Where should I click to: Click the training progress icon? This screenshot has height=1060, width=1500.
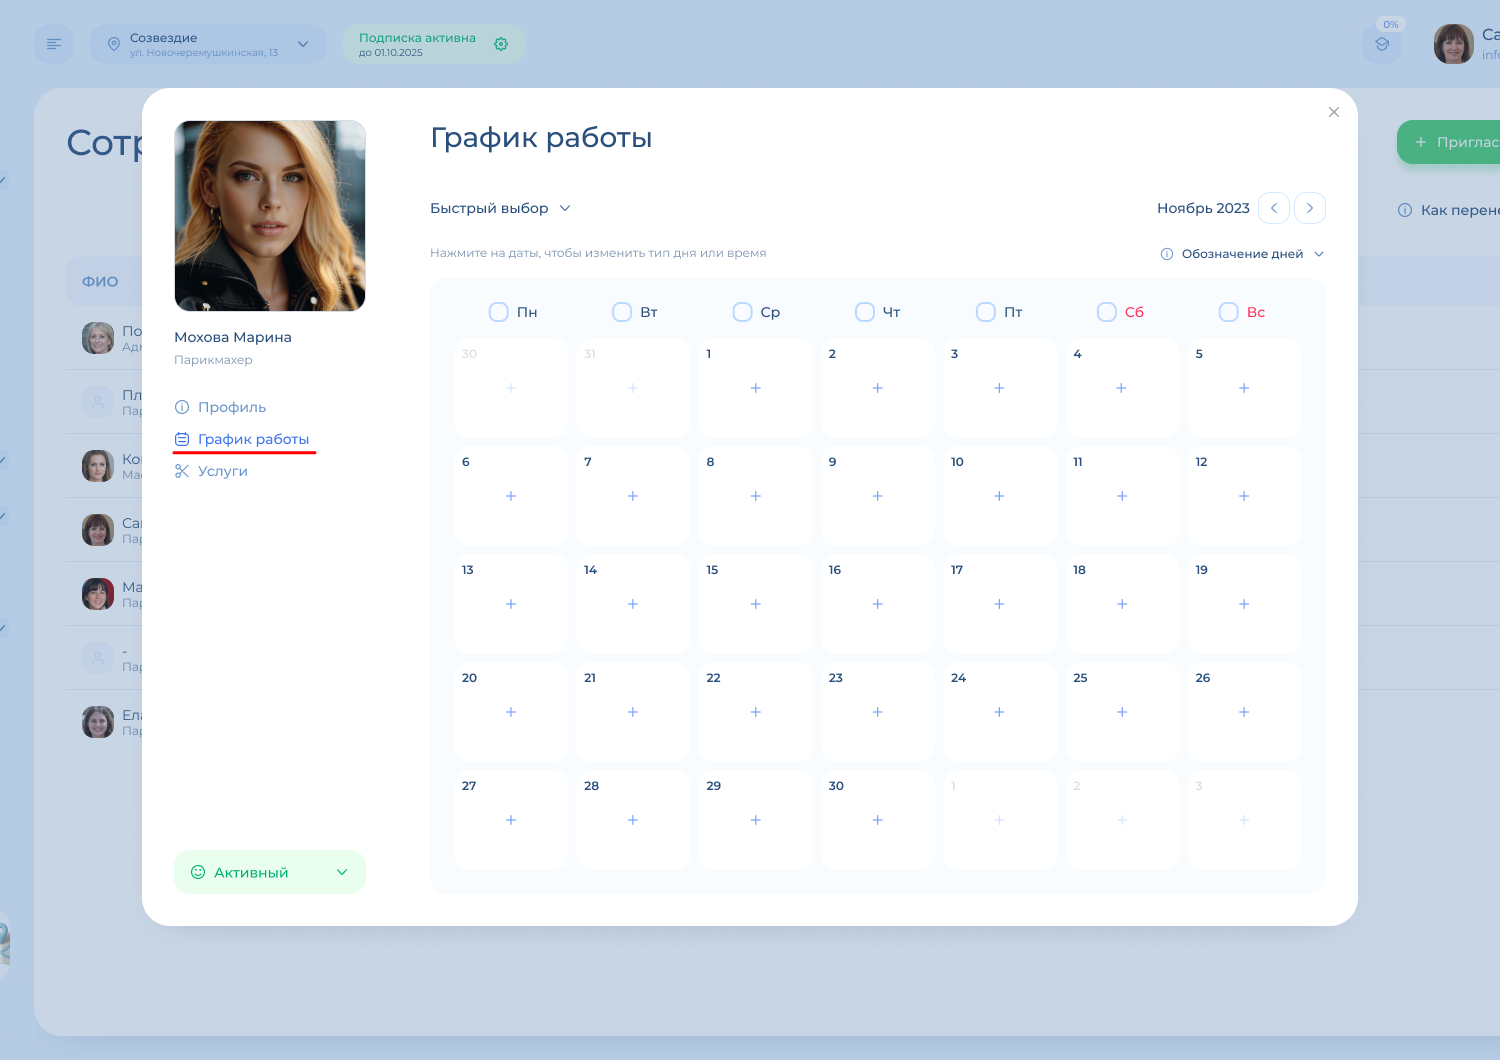tap(1382, 44)
